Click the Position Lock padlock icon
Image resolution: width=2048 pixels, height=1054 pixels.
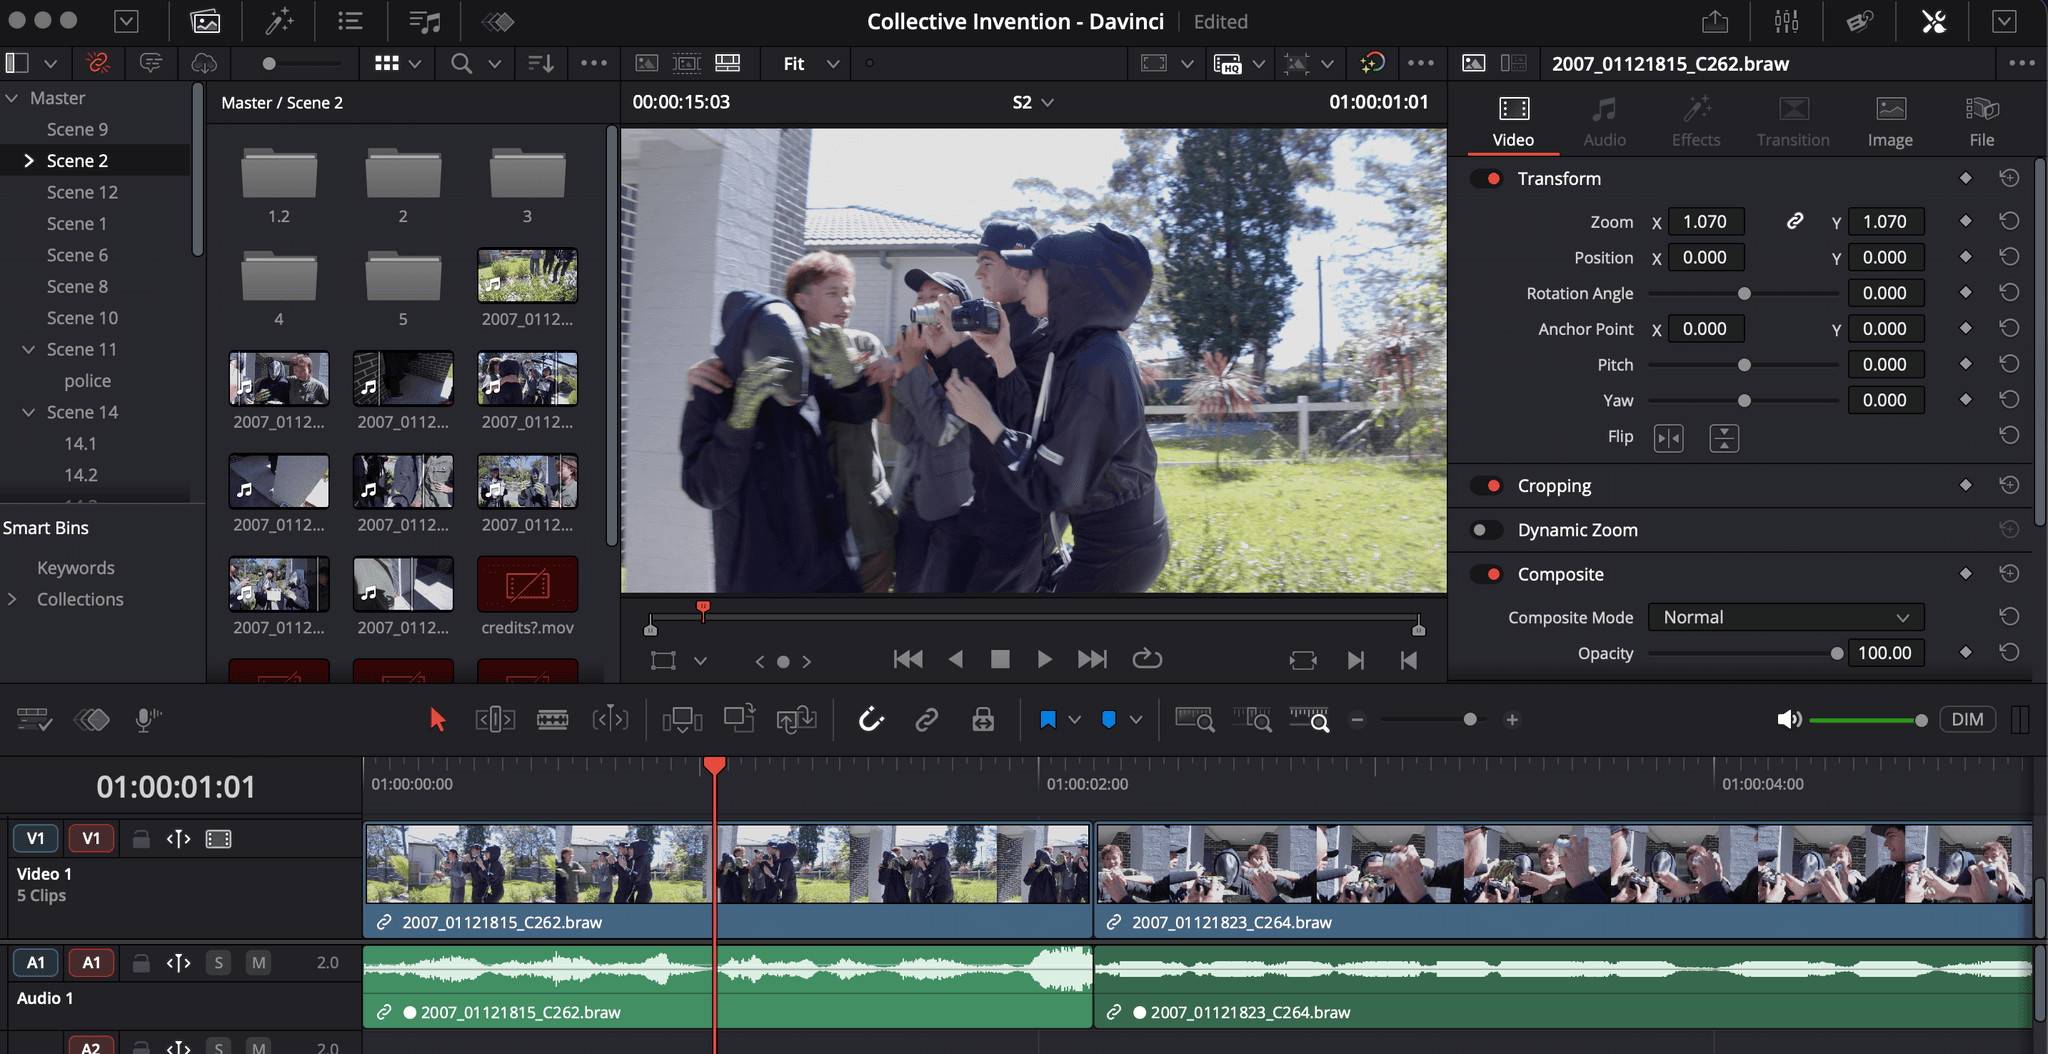point(983,720)
